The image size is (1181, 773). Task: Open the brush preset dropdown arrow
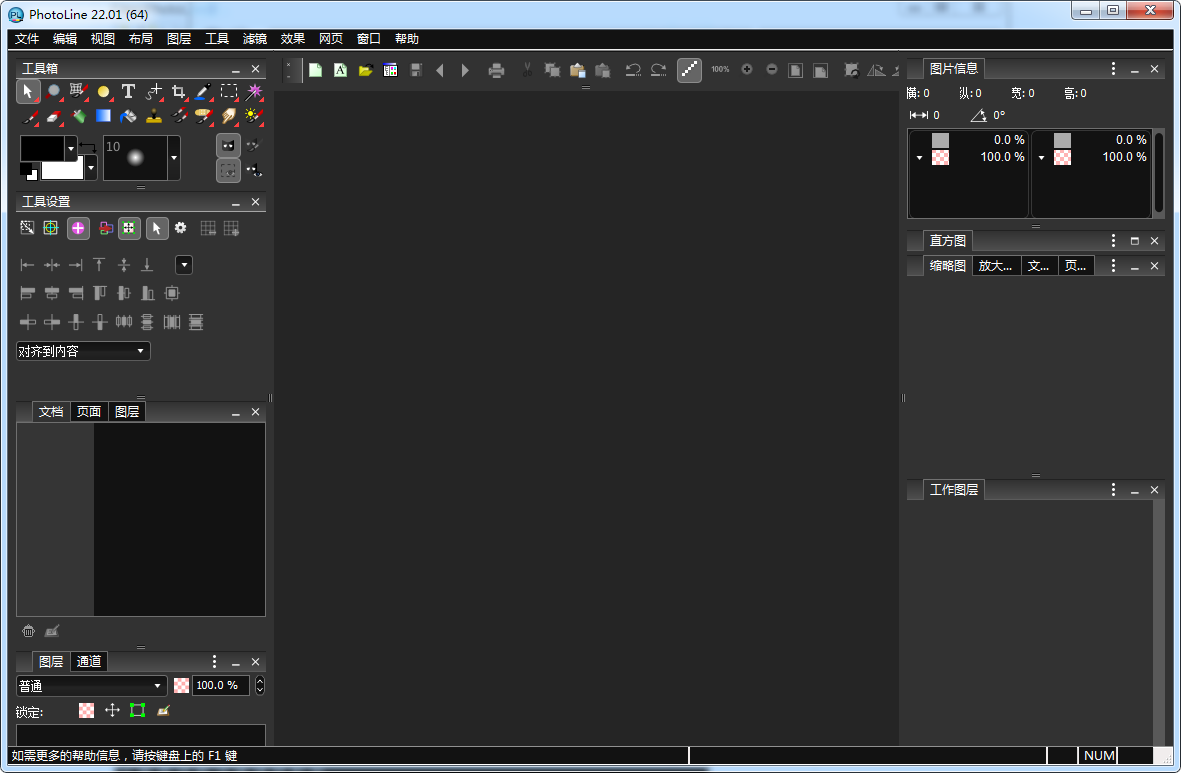click(173, 158)
